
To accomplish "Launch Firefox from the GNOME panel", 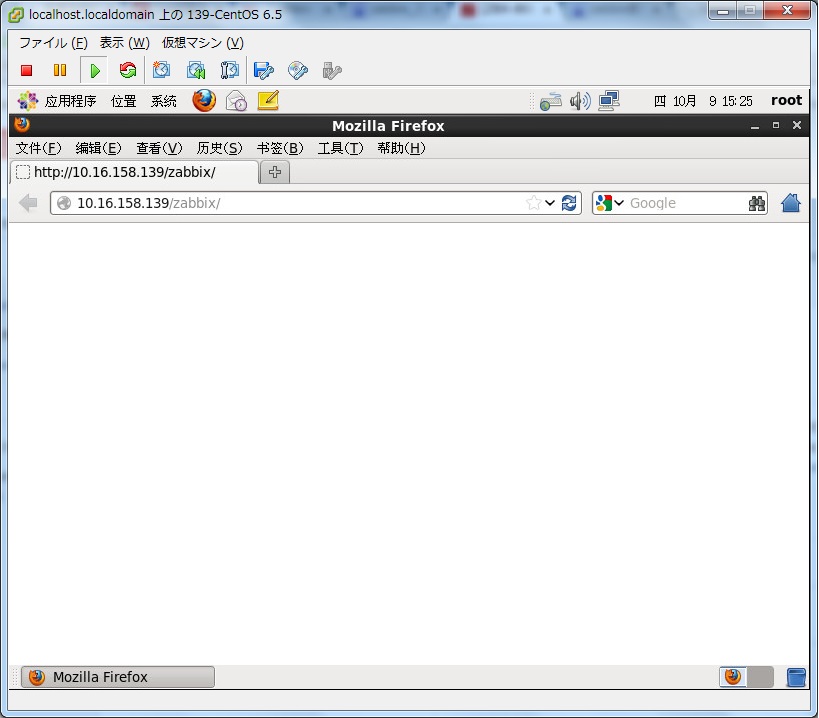I will [x=204, y=101].
